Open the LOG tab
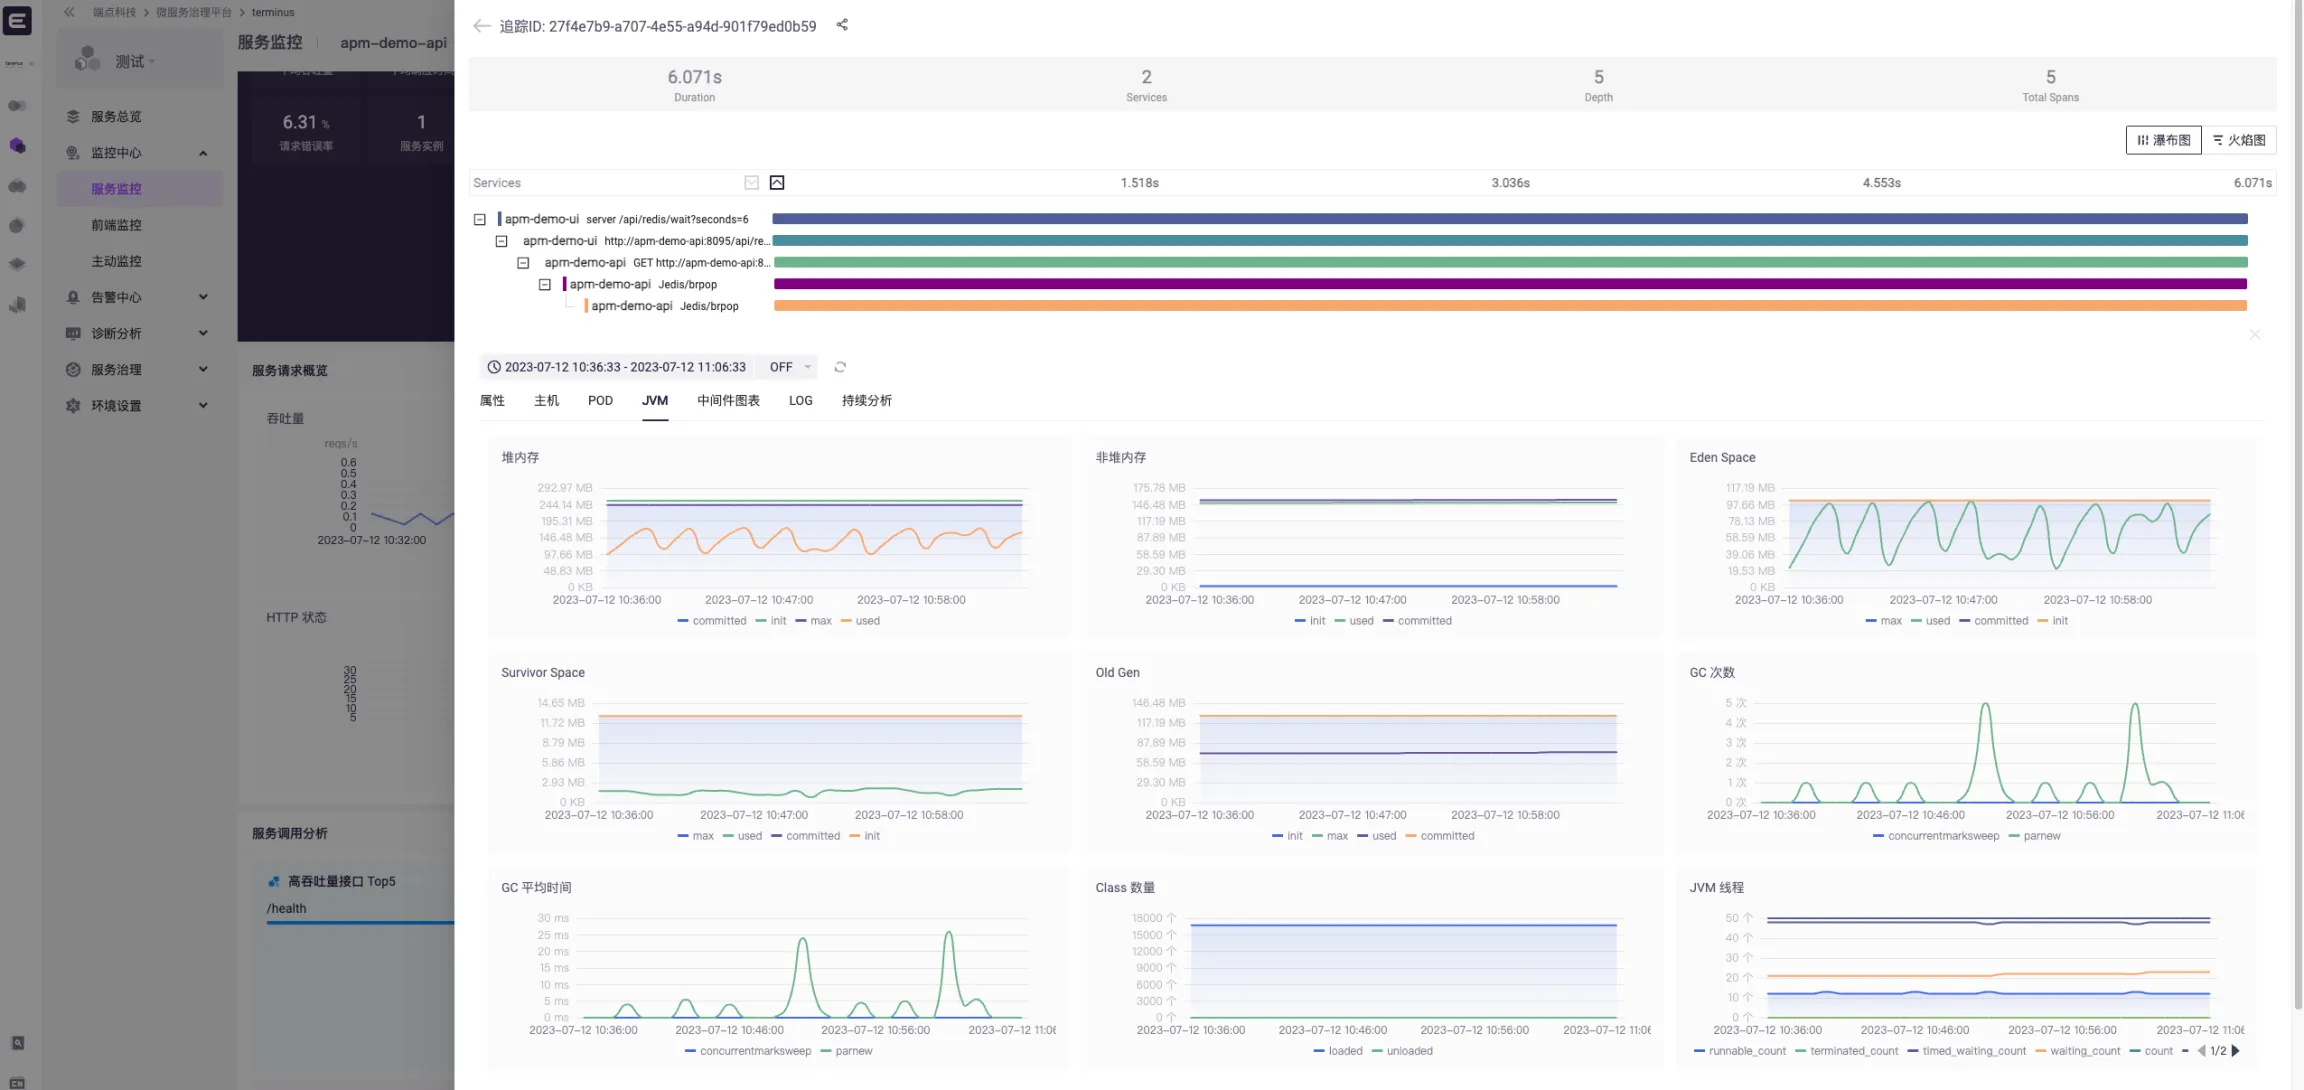Image resolution: width=2304 pixels, height=1090 pixels. [x=800, y=401]
